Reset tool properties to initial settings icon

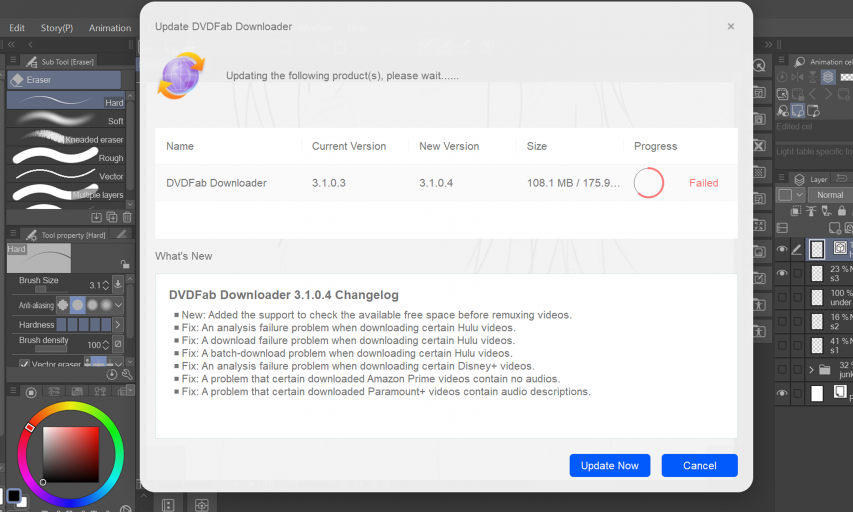pos(112,374)
